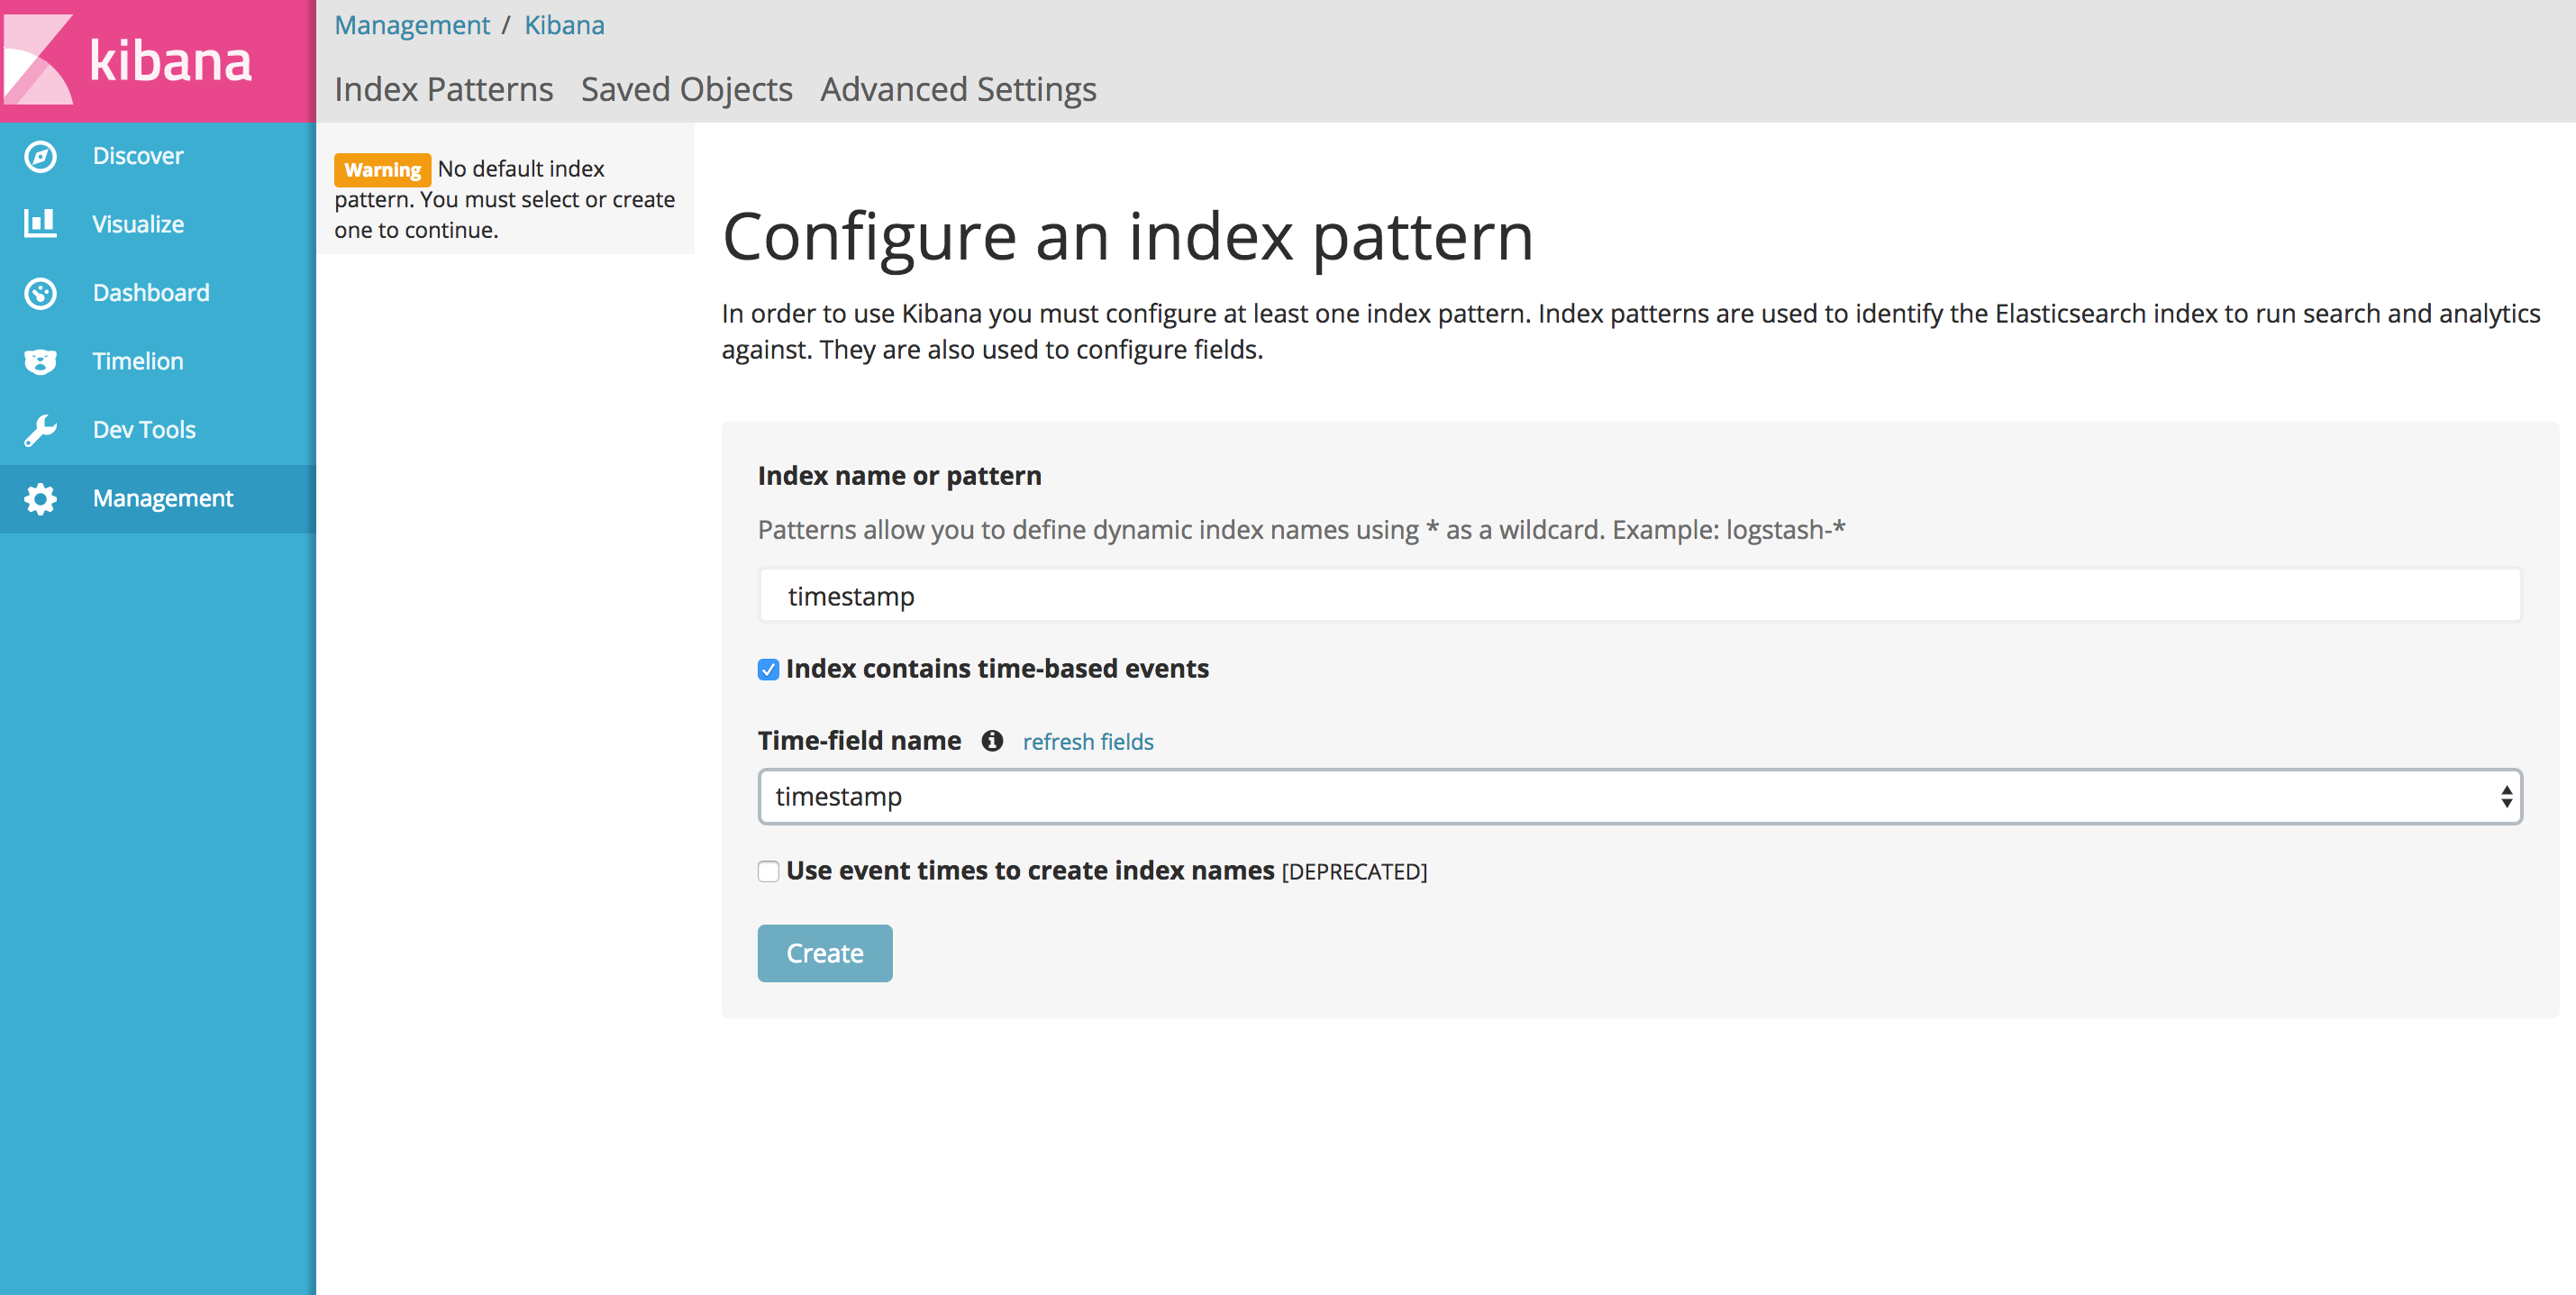Select the Dashboard label in the sidebar
This screenshot has height=1295, width=2576.
pos(151,293)
